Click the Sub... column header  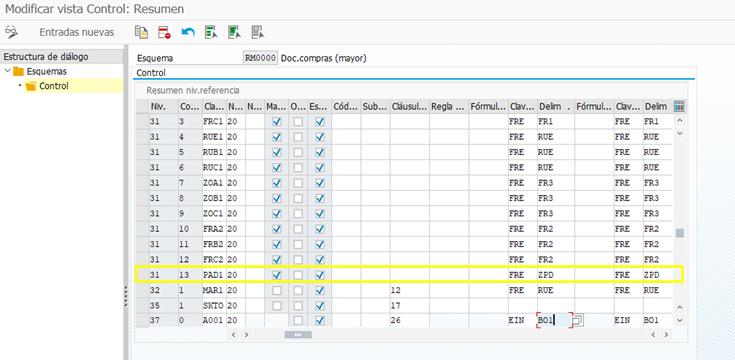(375, 107)
